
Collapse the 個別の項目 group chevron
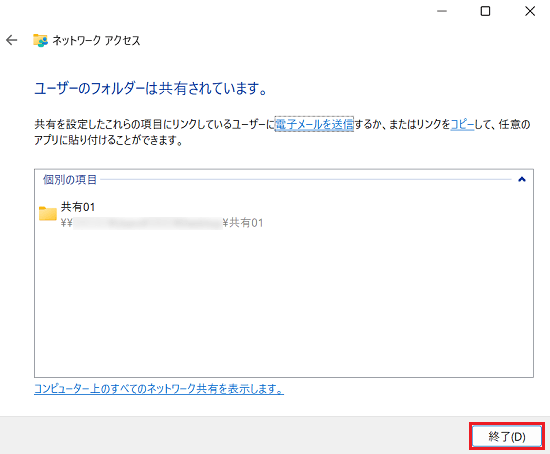(522, 180)
